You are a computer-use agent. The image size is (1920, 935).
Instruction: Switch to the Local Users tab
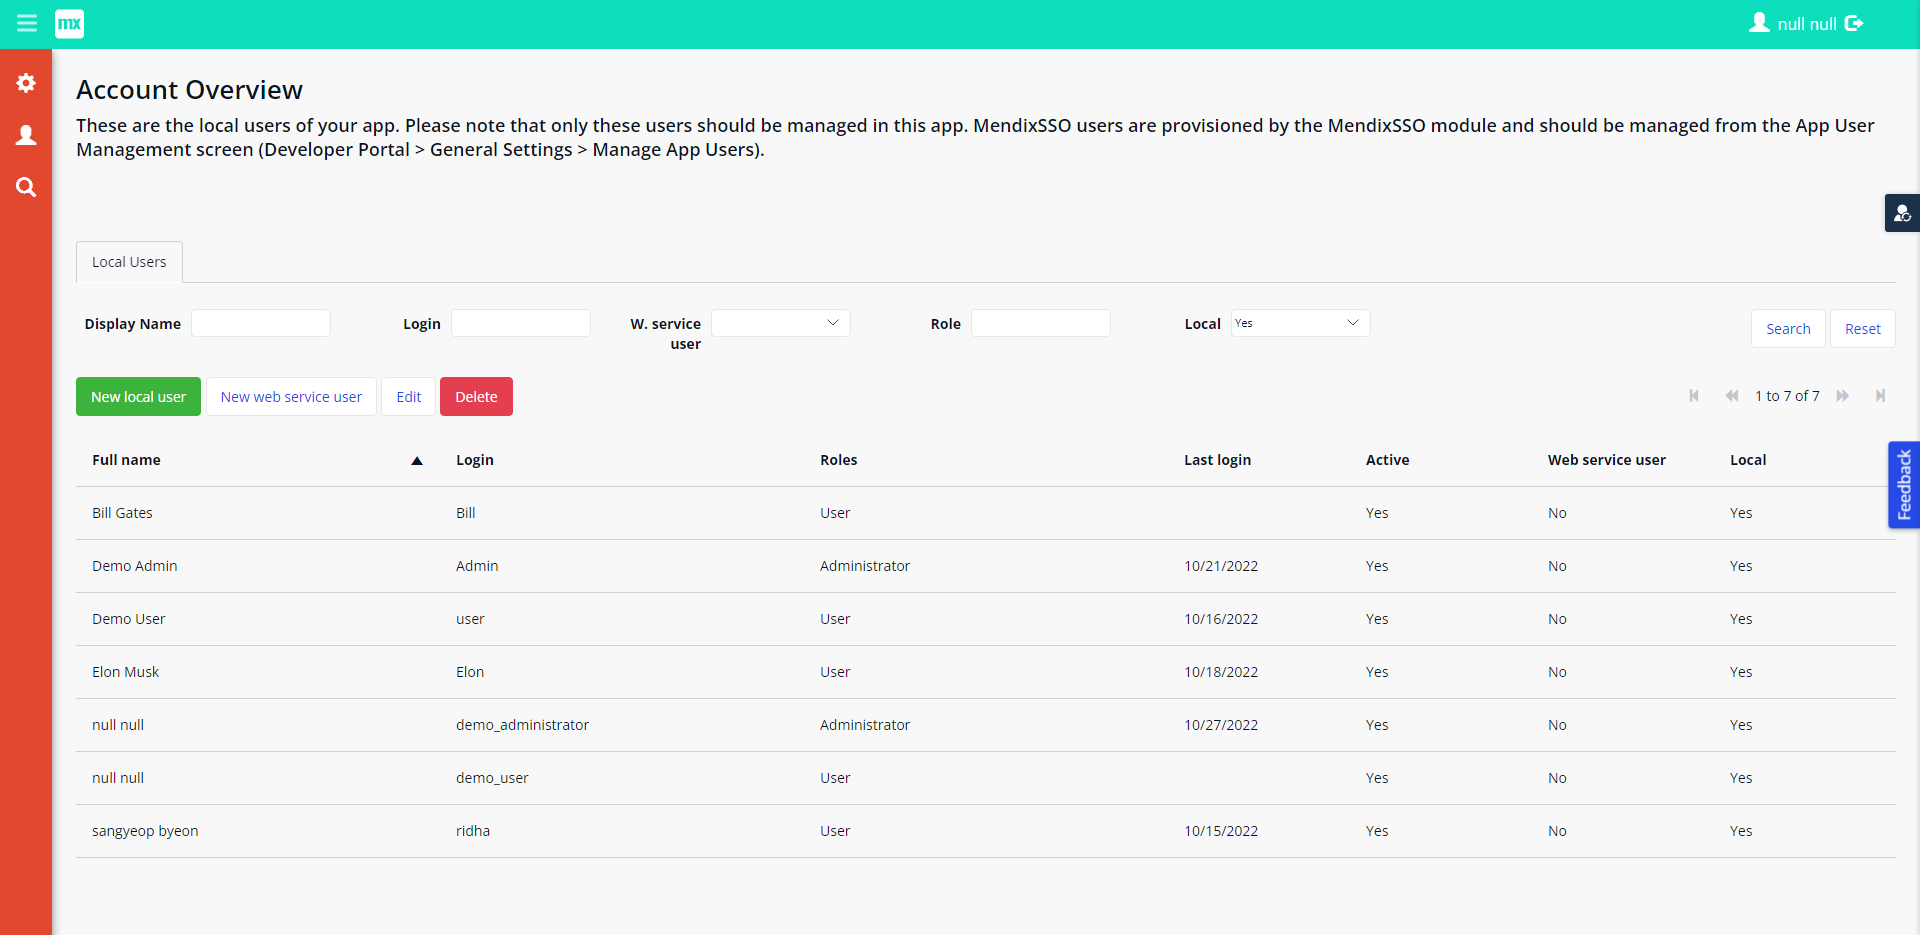tap(128, 261)
